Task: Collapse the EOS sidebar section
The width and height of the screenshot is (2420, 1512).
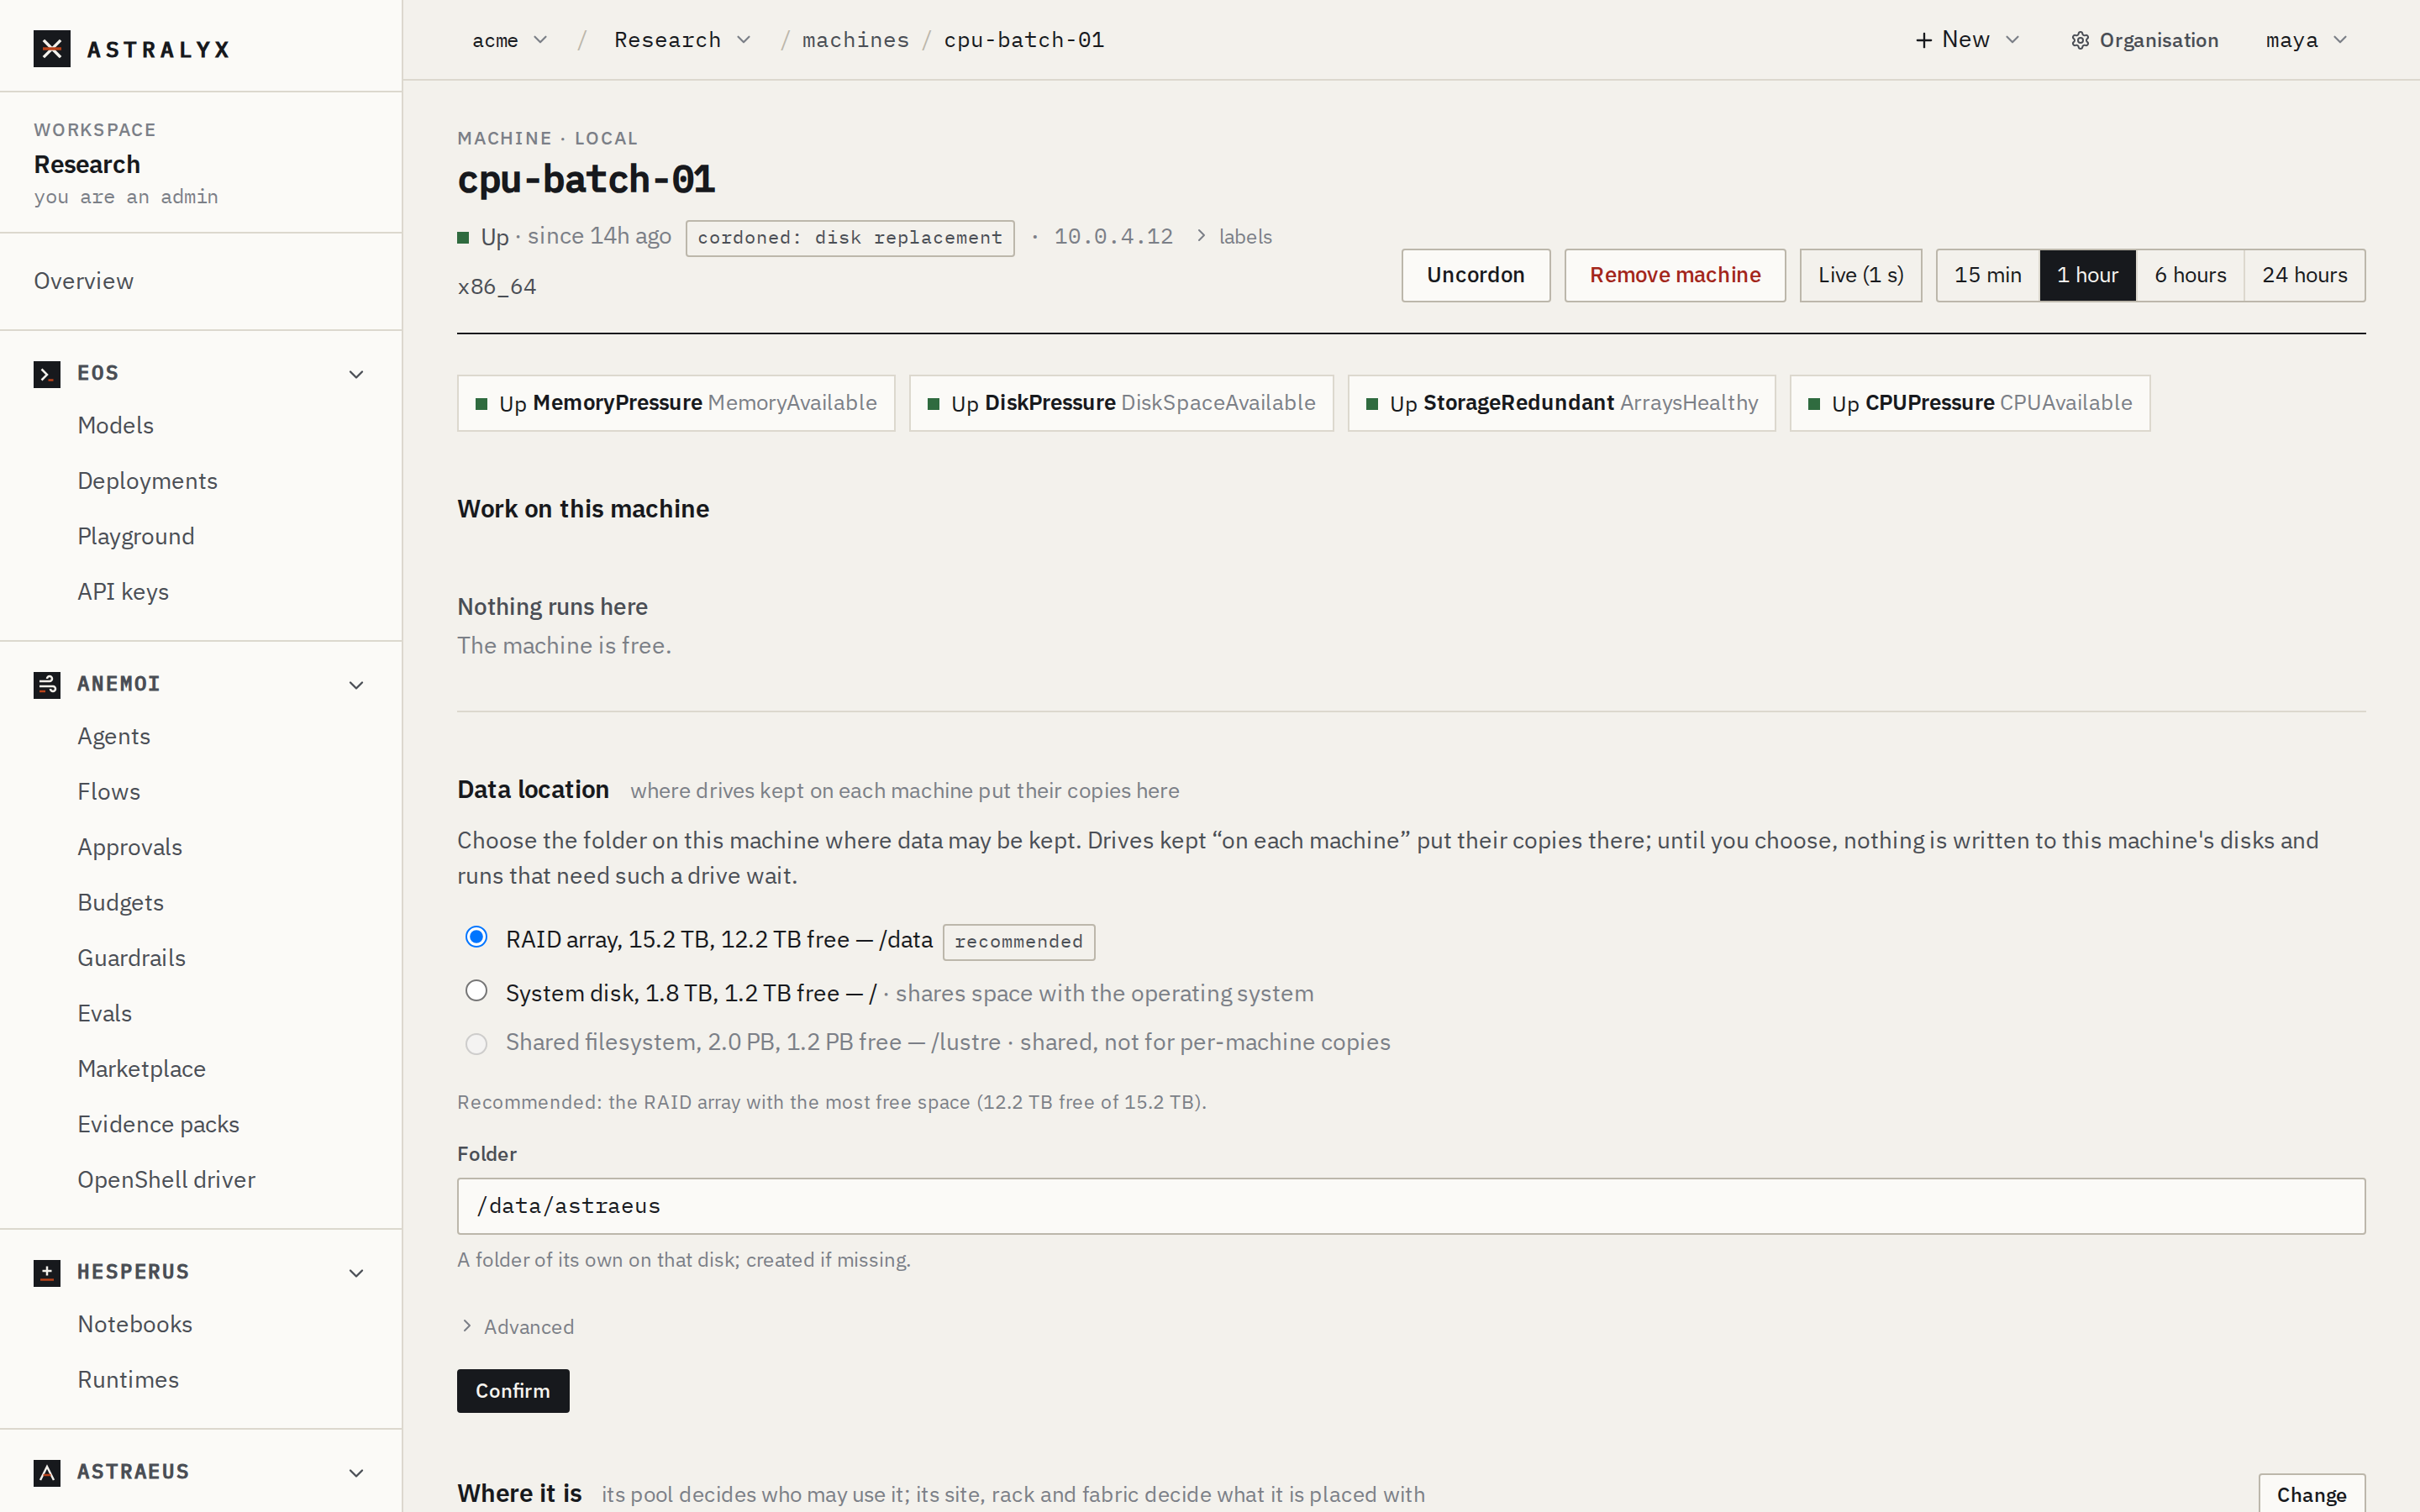Action: click(x=356, y=374)
